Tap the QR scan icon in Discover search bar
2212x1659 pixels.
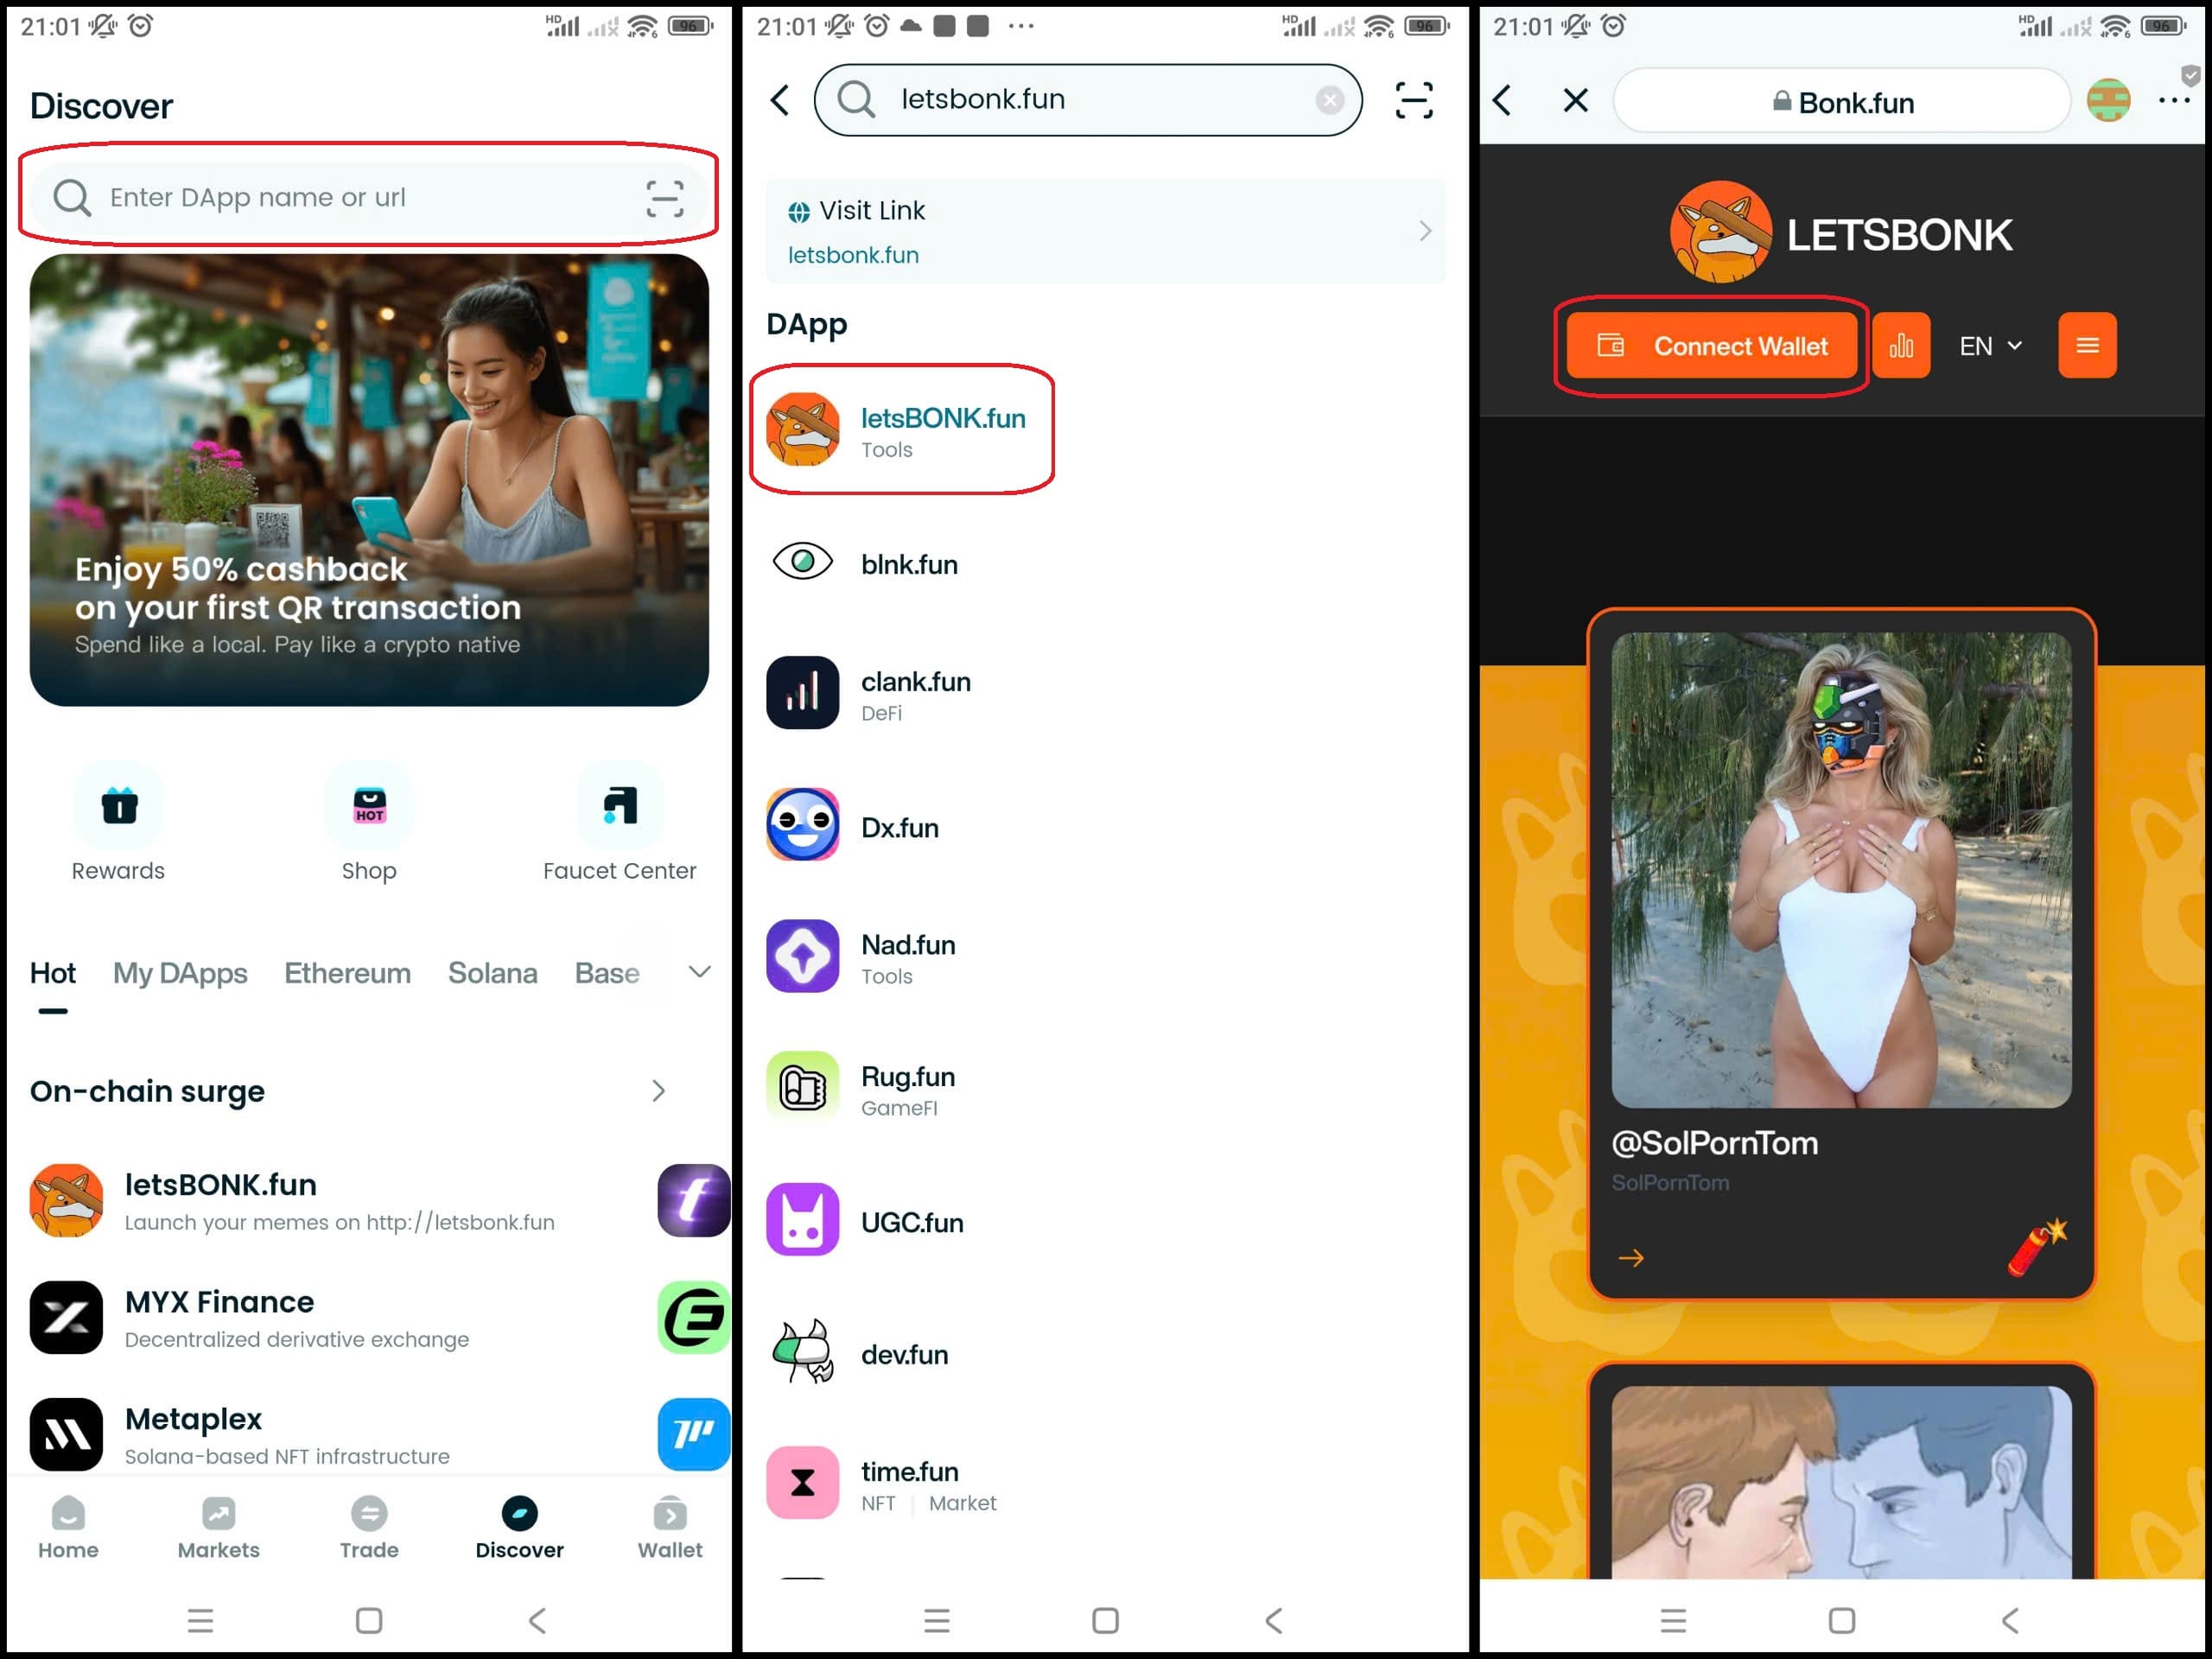(x=664, y=198)
